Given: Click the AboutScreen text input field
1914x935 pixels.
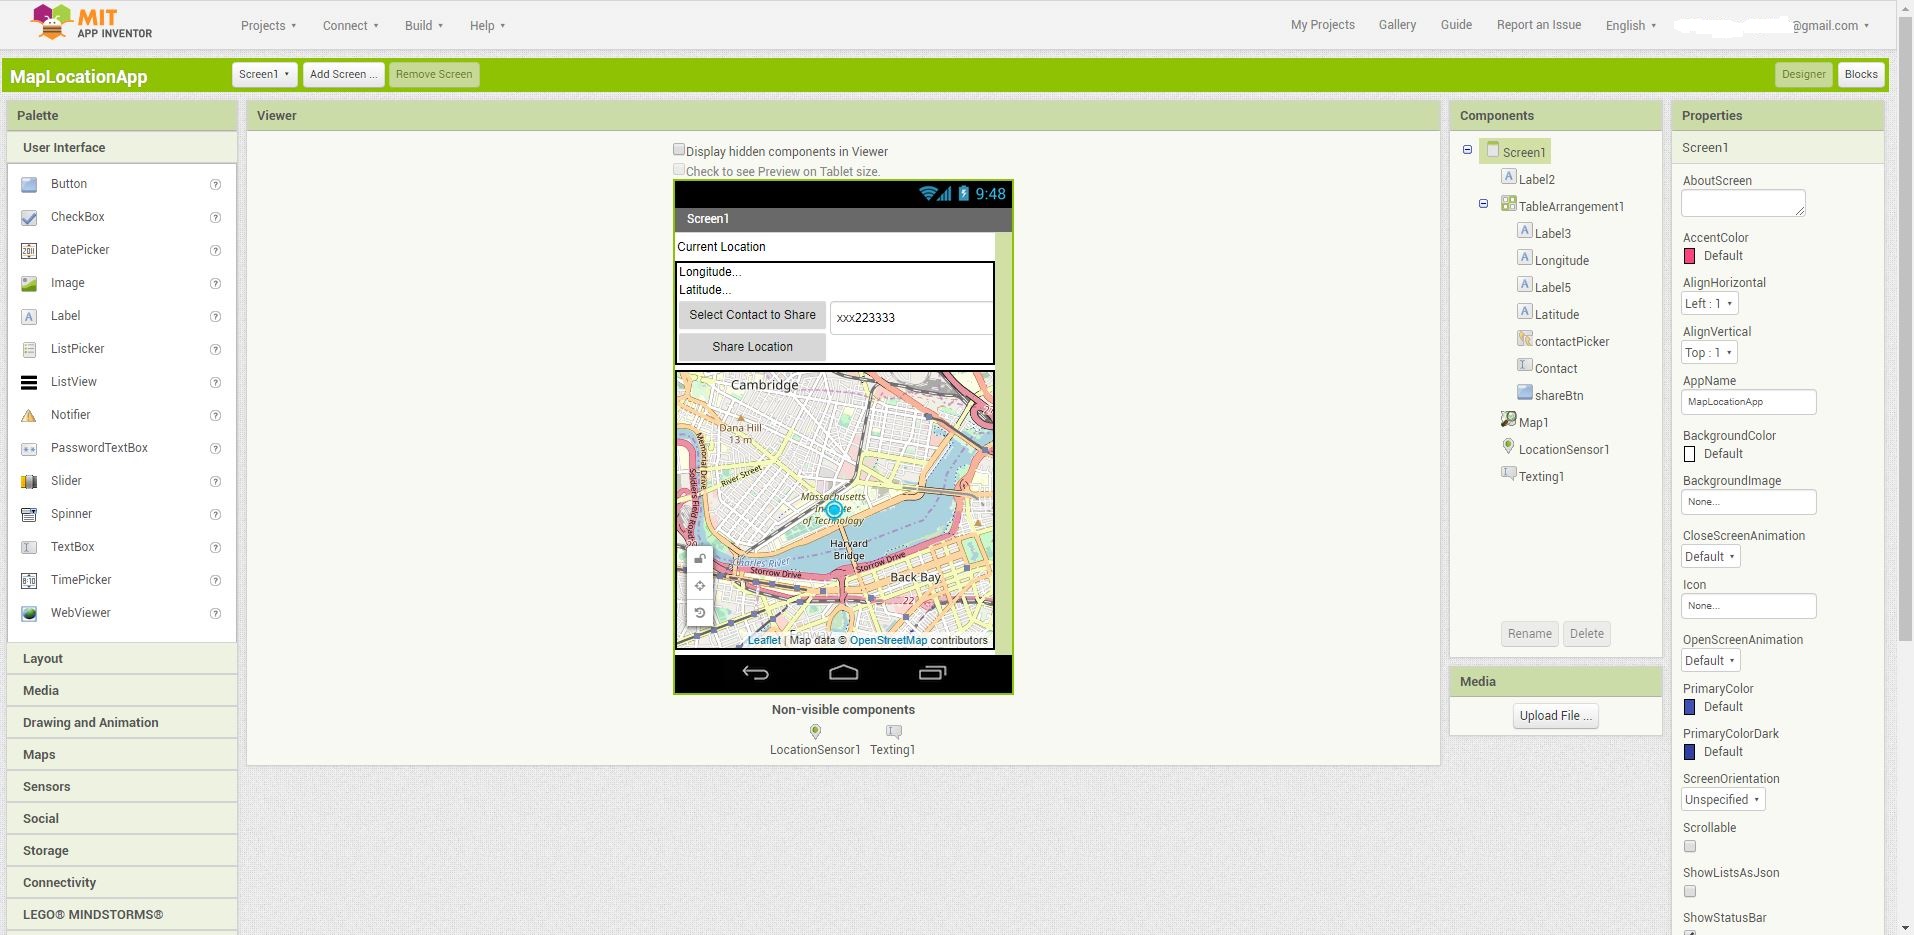Looking at the screenshot, I should (x=1743, y=203).
